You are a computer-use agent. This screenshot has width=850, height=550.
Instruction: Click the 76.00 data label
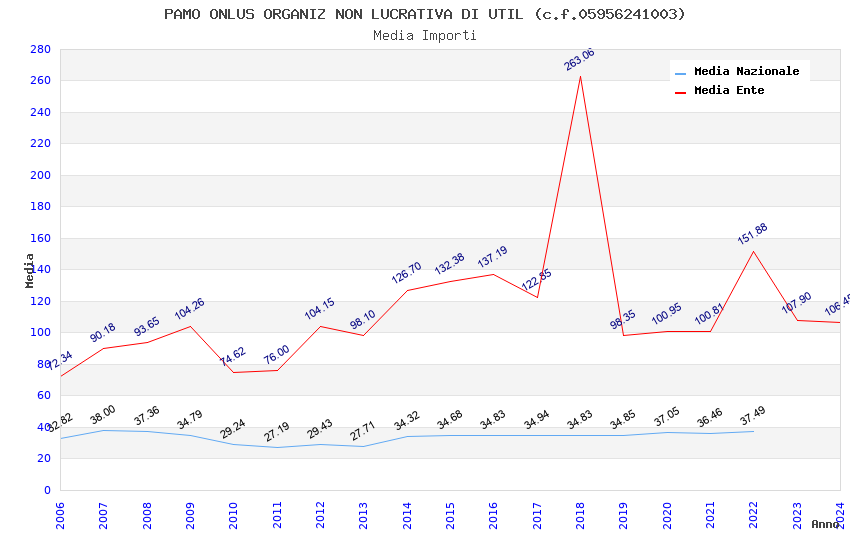[276, 354]
